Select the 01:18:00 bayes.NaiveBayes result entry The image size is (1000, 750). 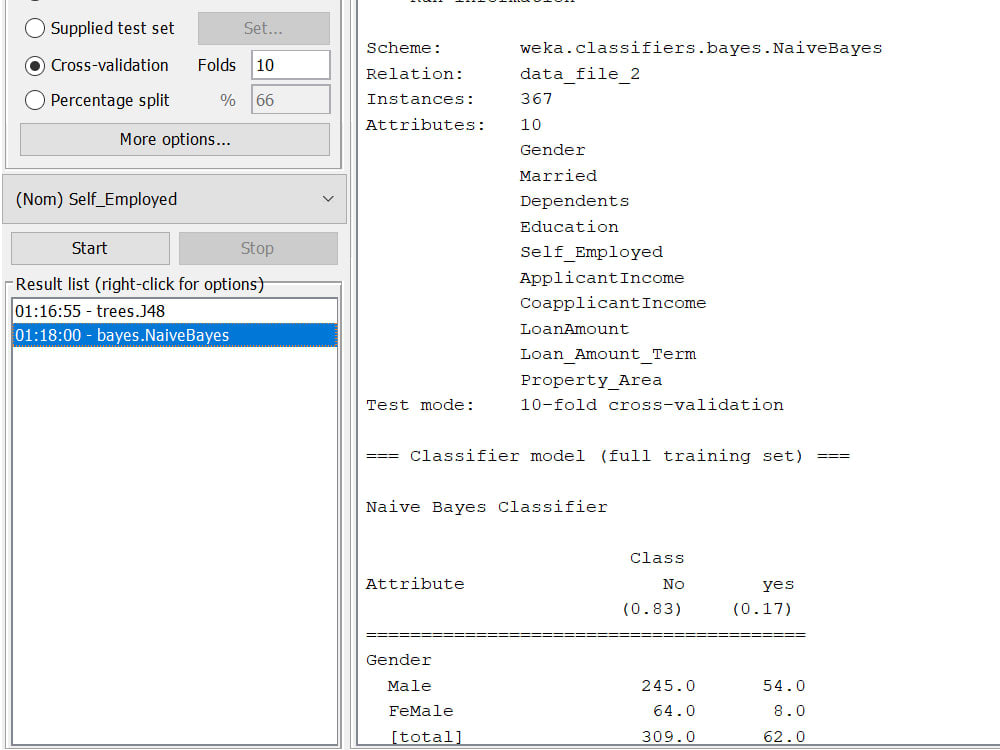pyautogui.click(x=175, y=335)
